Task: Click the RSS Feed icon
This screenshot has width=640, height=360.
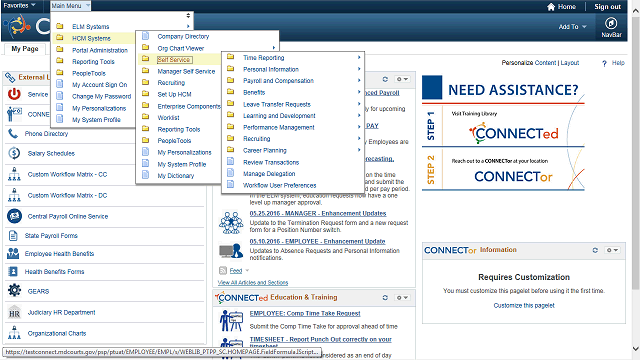Action: 223,270
